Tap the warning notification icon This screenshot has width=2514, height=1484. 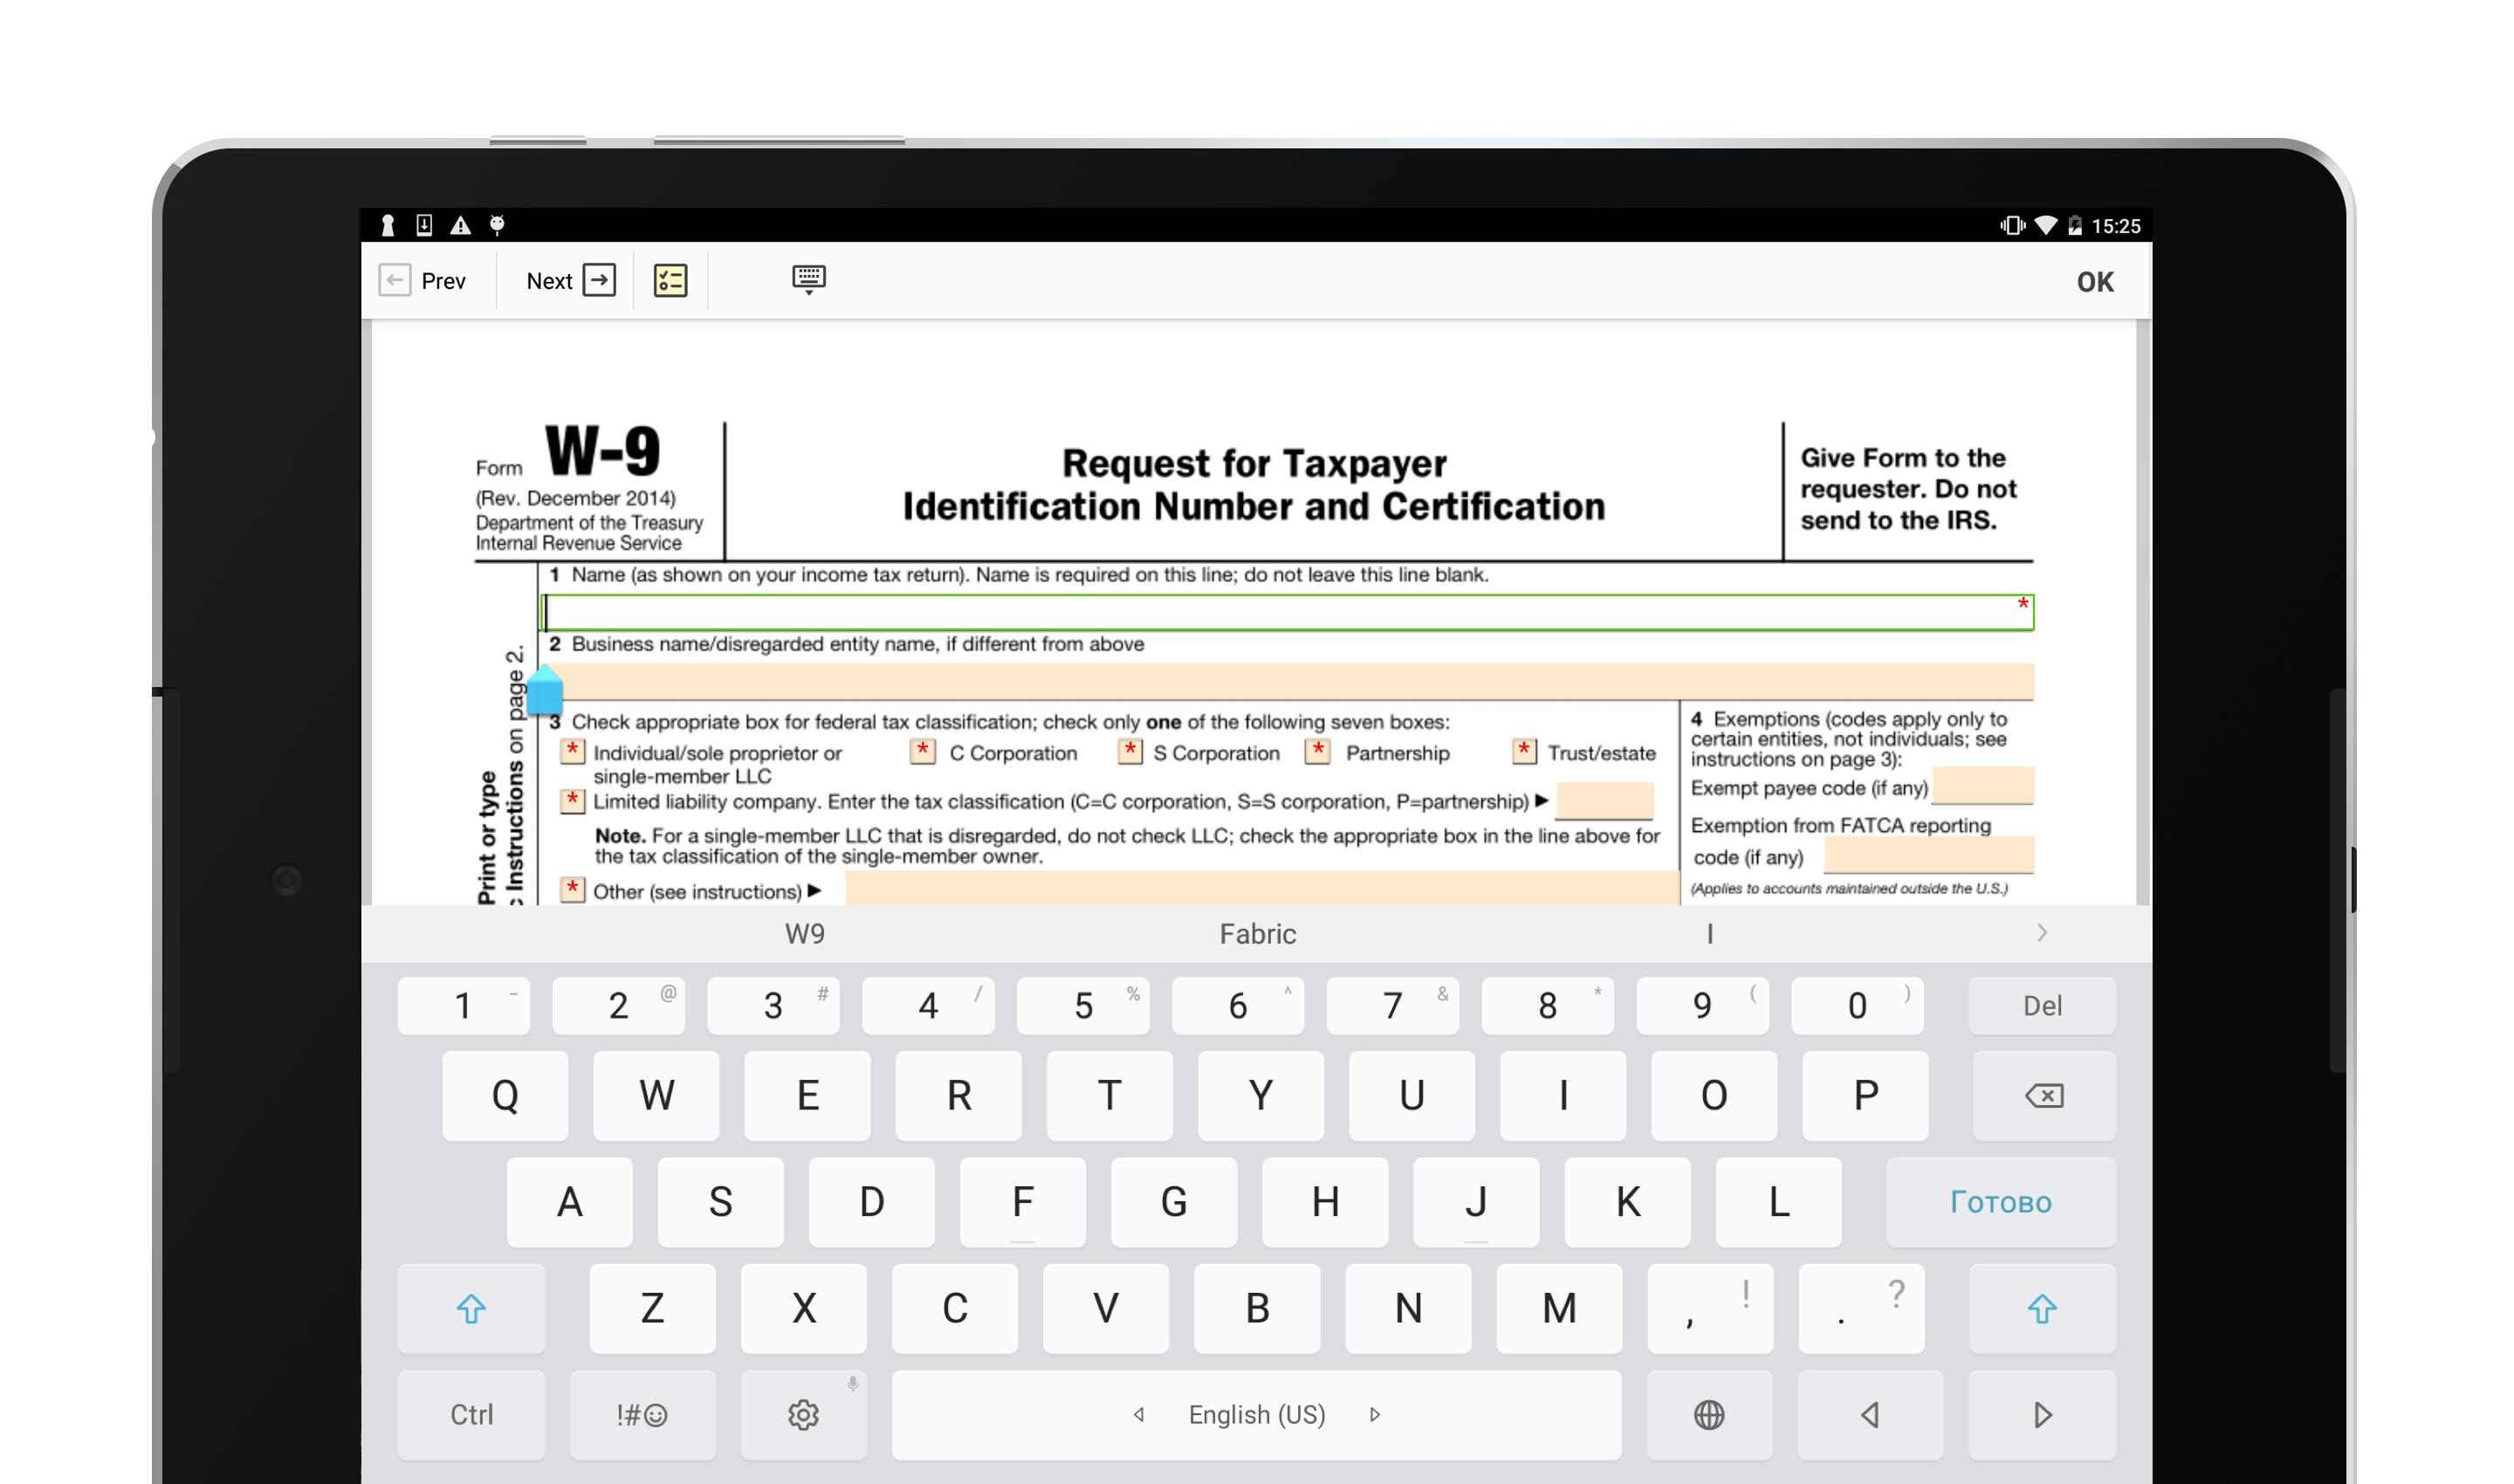click(x=460, y=225)
